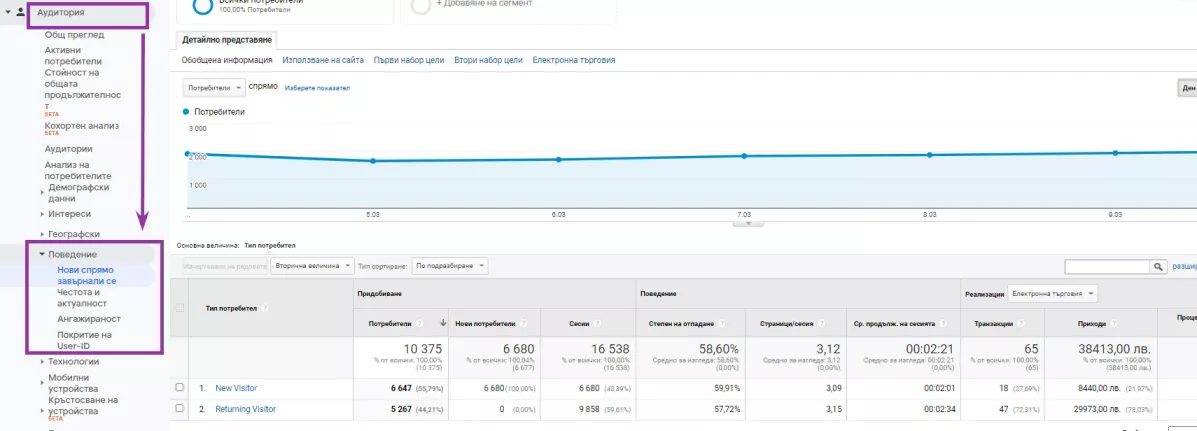Click the search magnifier icon above the table
Screen dimensions: 1197x431
pyautogui.click(x=1160, y=266)
